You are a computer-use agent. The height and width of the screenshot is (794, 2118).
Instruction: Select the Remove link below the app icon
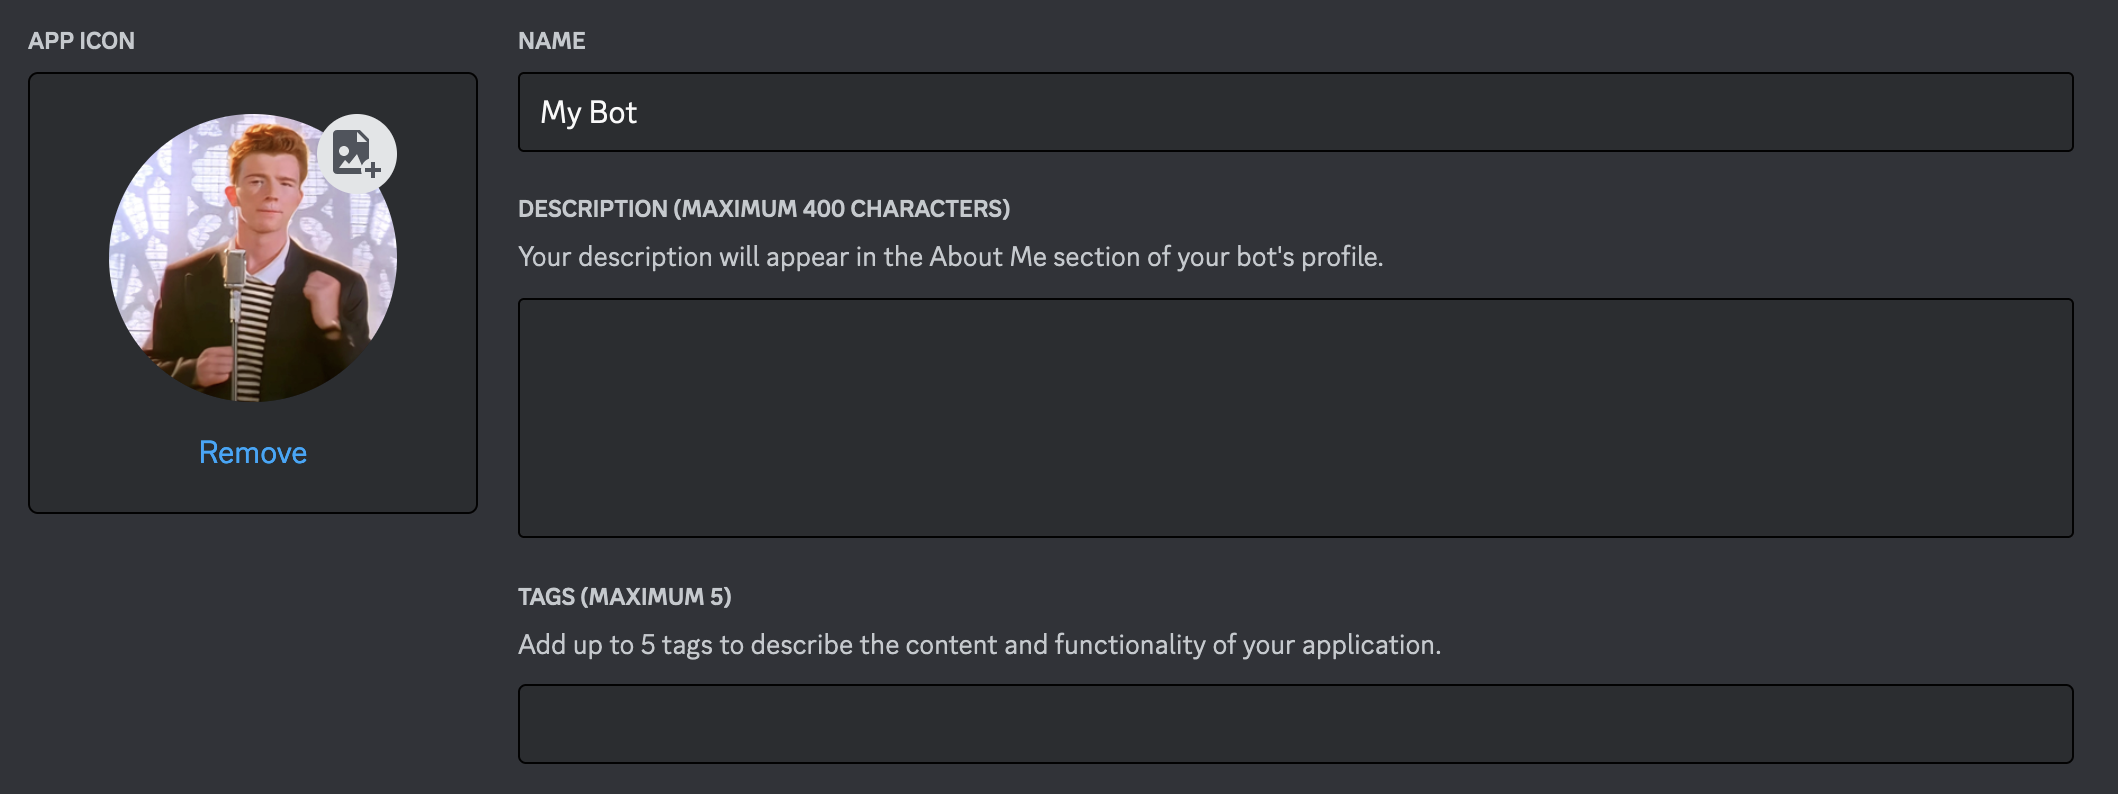252,452
